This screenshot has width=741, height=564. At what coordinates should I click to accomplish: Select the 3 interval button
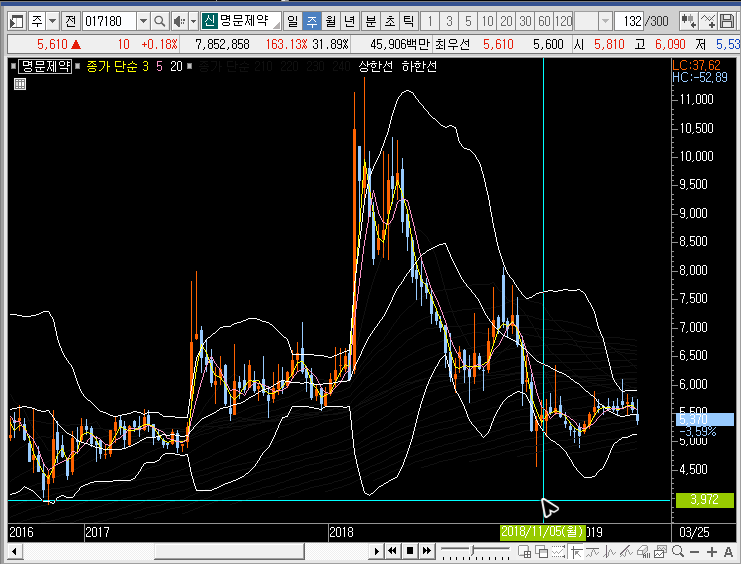point(449,21)
